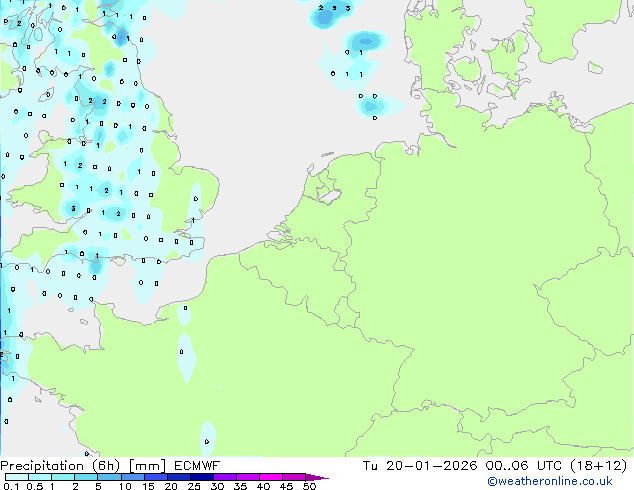Pick the 1–2 mm legend color box

[63, 477]
